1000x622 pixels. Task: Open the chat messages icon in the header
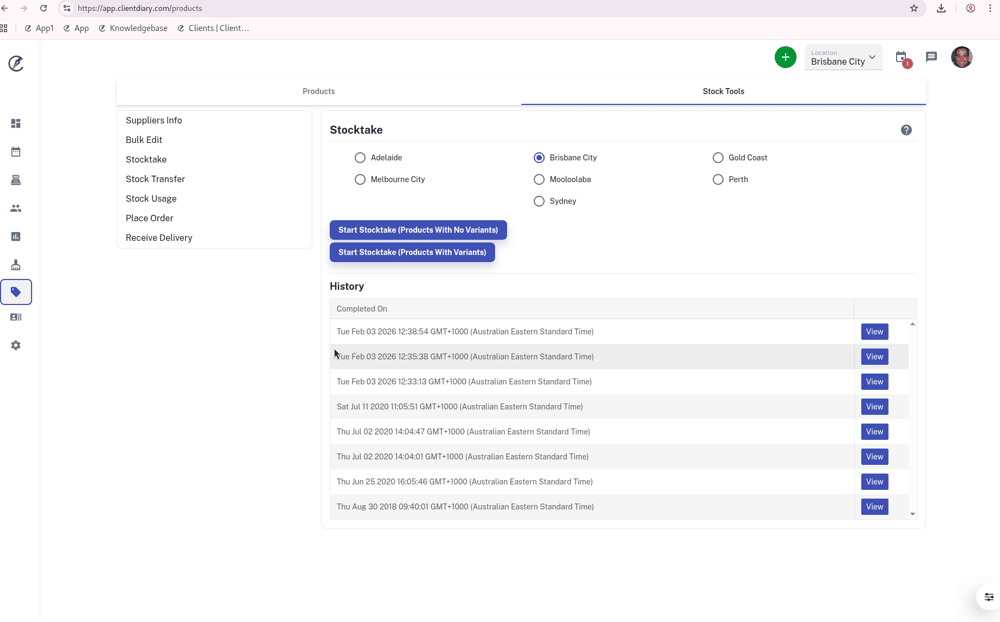(931, 58)
